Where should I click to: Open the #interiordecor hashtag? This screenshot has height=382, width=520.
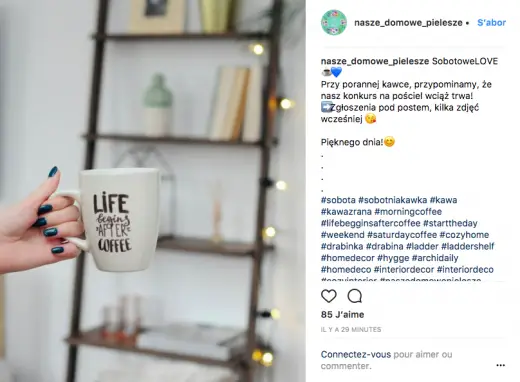(404, 269)
